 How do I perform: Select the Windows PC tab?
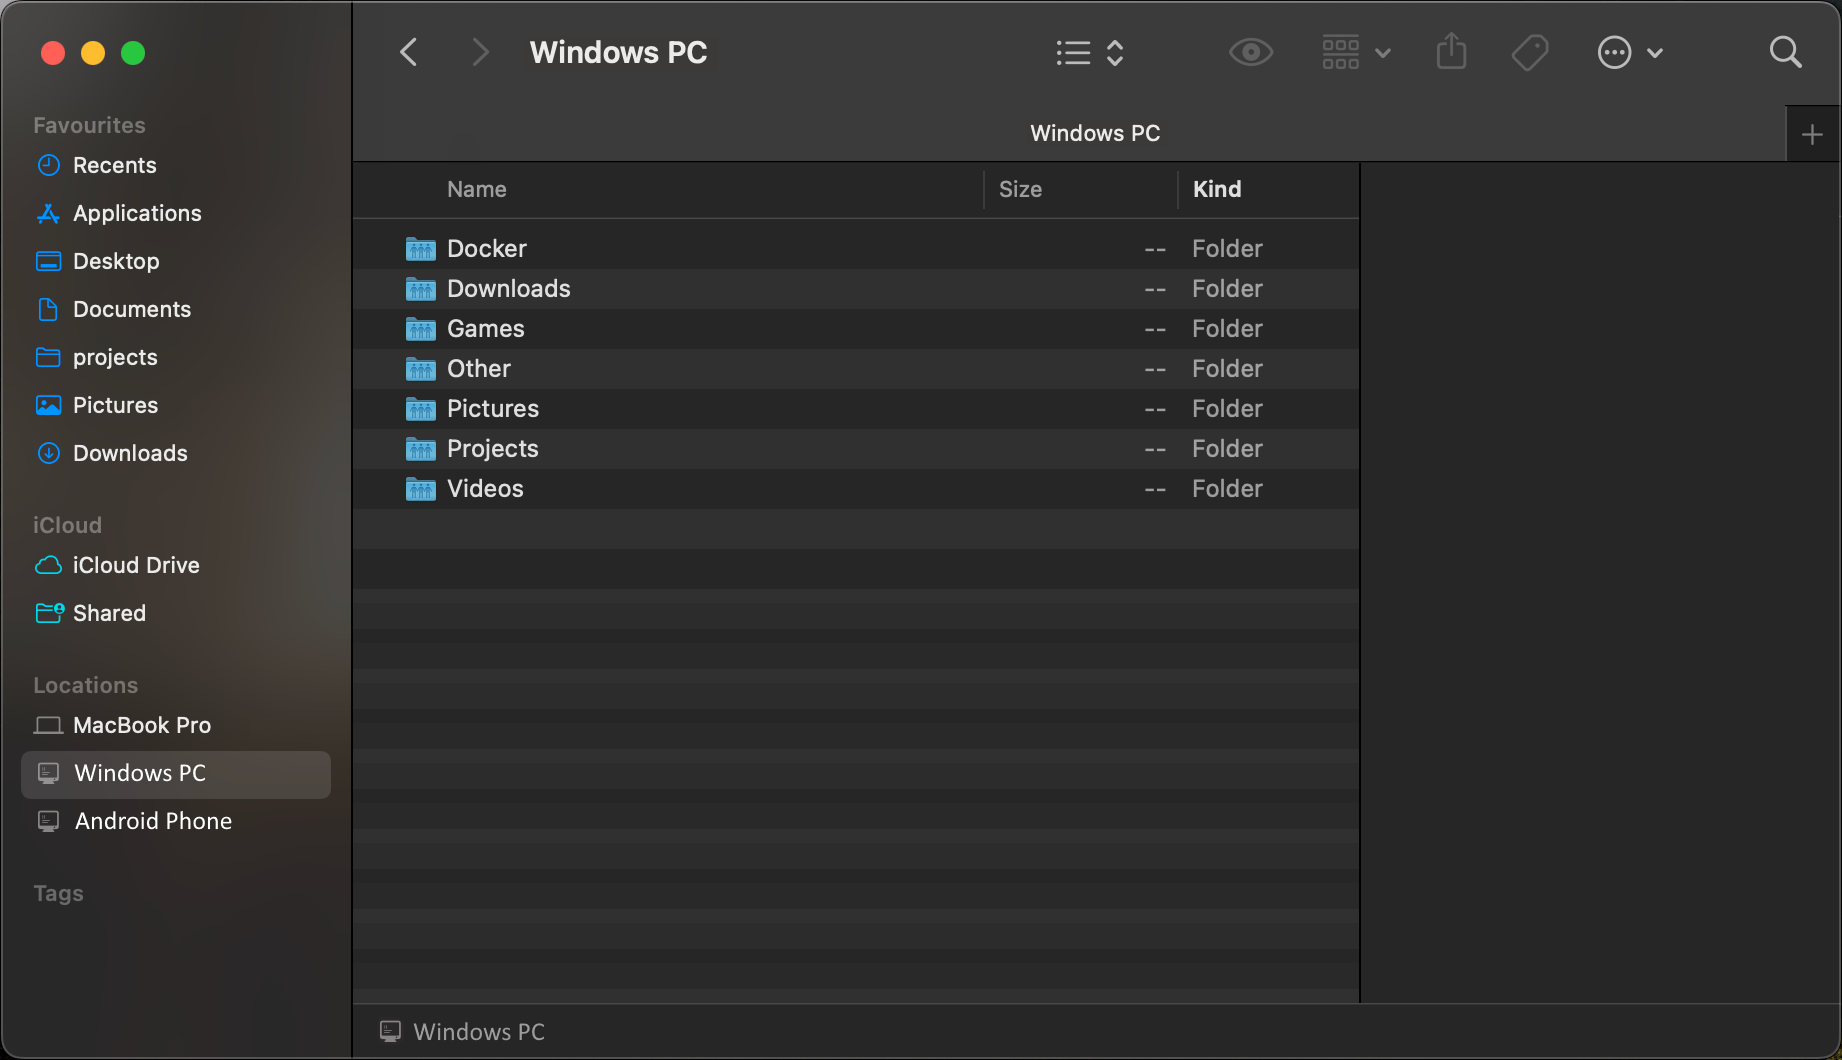point(1095,133)
